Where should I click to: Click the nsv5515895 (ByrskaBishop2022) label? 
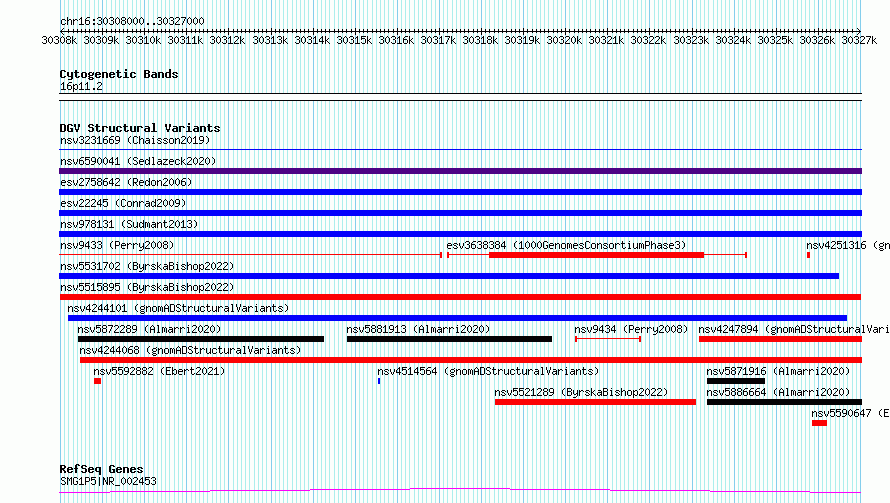coord(147,287)
